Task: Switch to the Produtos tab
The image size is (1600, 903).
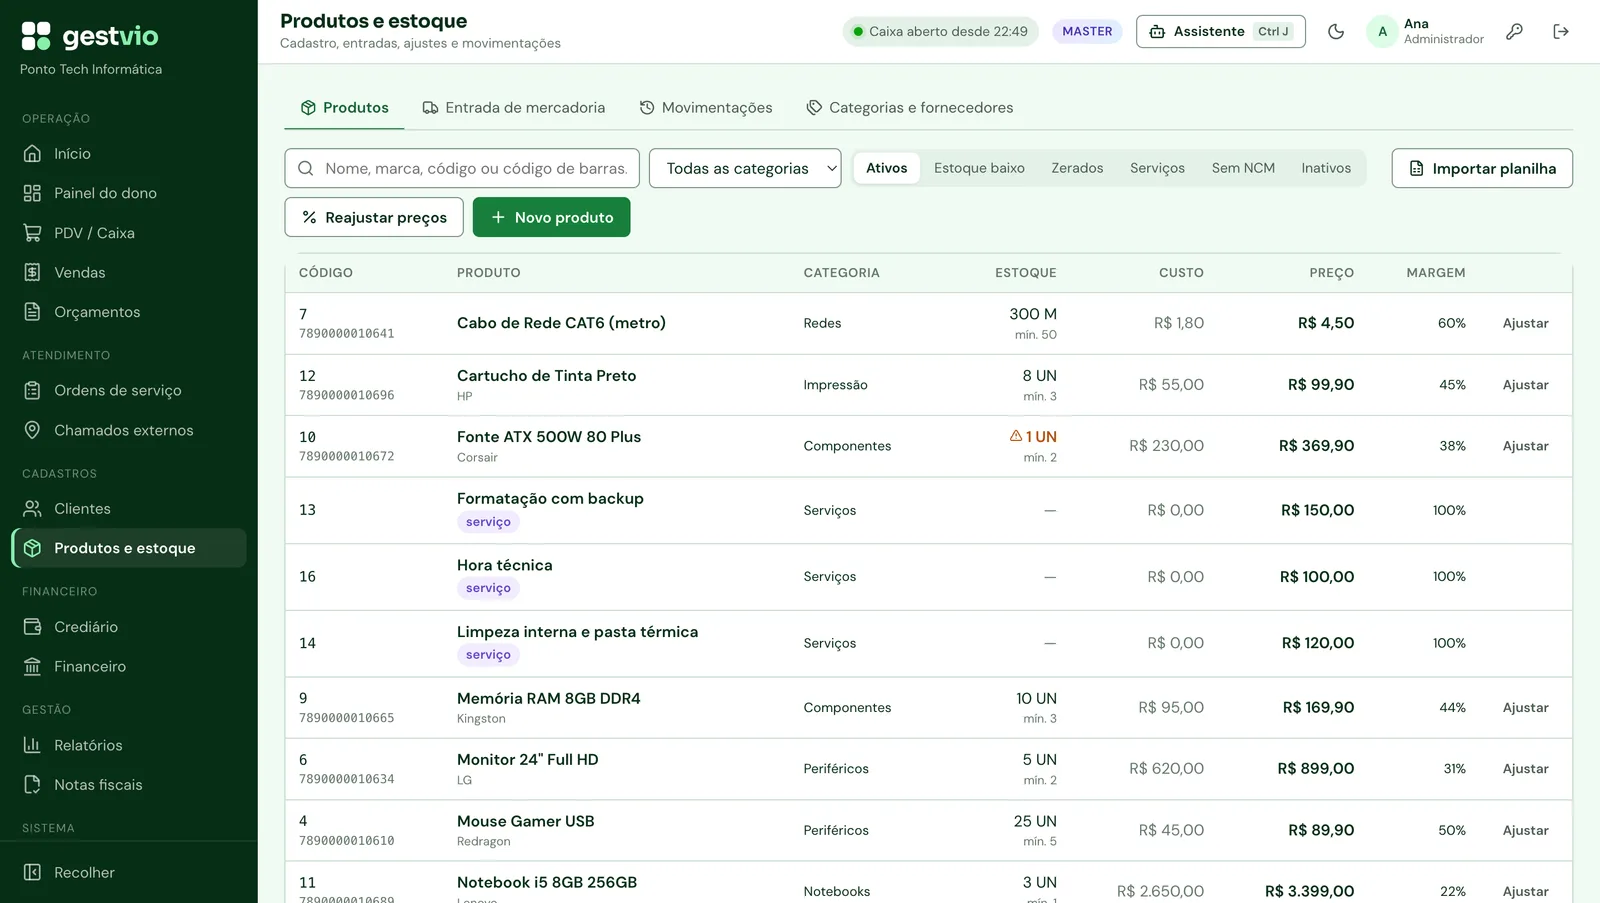Action: pos(344,107)
